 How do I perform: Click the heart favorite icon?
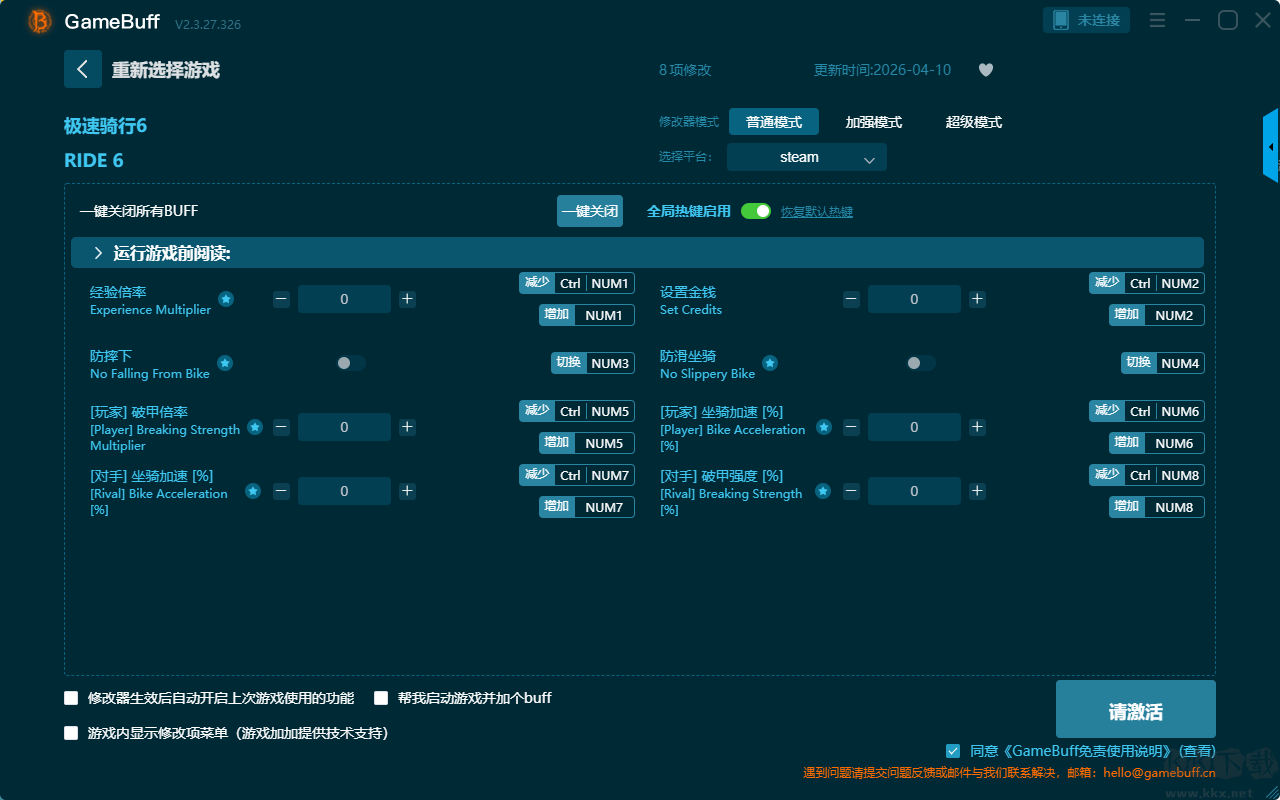click(x=986, y=70)
